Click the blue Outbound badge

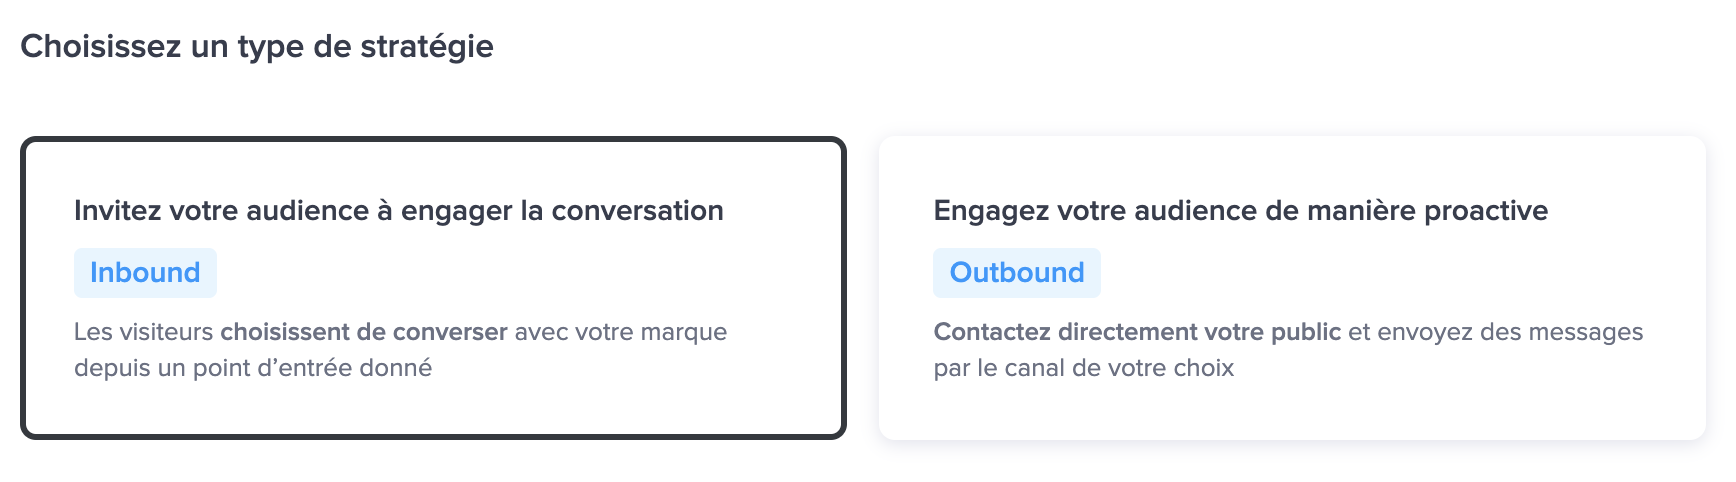click(x=1016, y=273)
